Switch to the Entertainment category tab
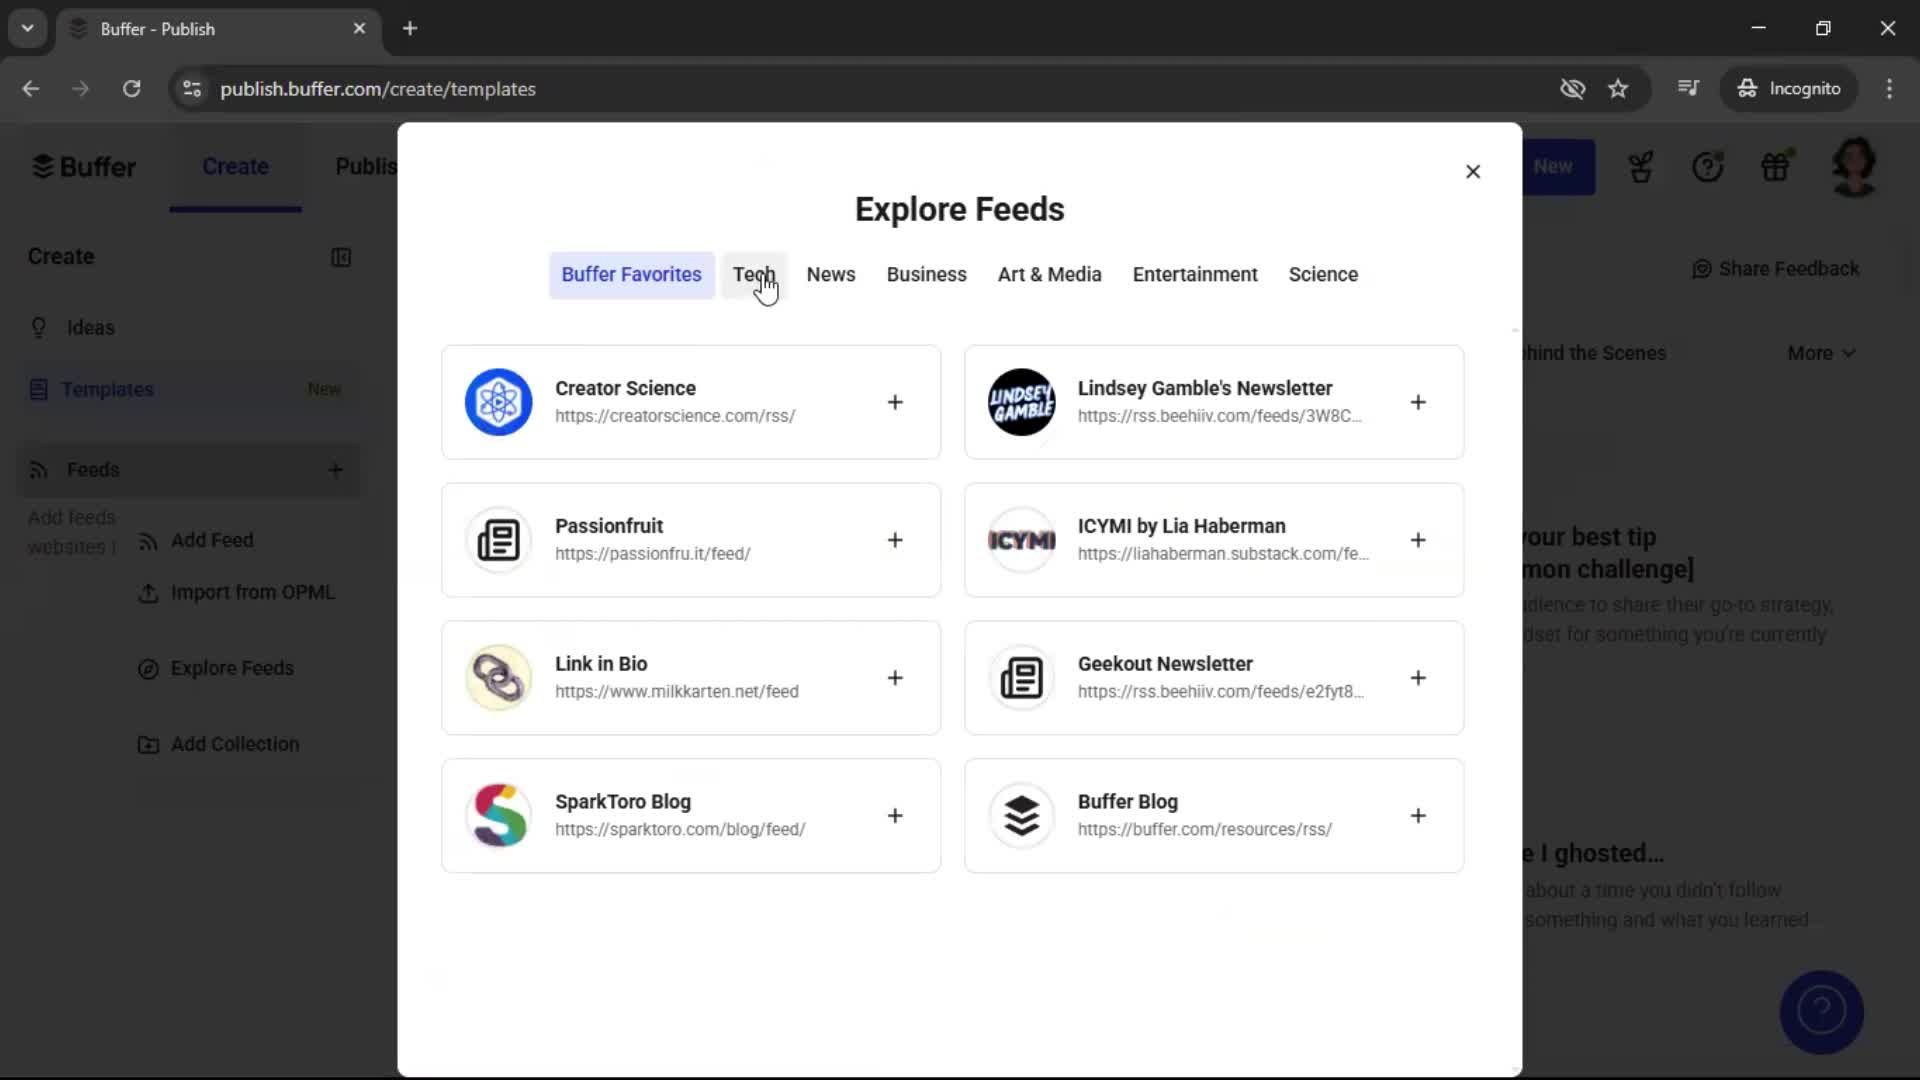The width and height of the screenshot is (1920, 1080). [x=1195, y=274]
